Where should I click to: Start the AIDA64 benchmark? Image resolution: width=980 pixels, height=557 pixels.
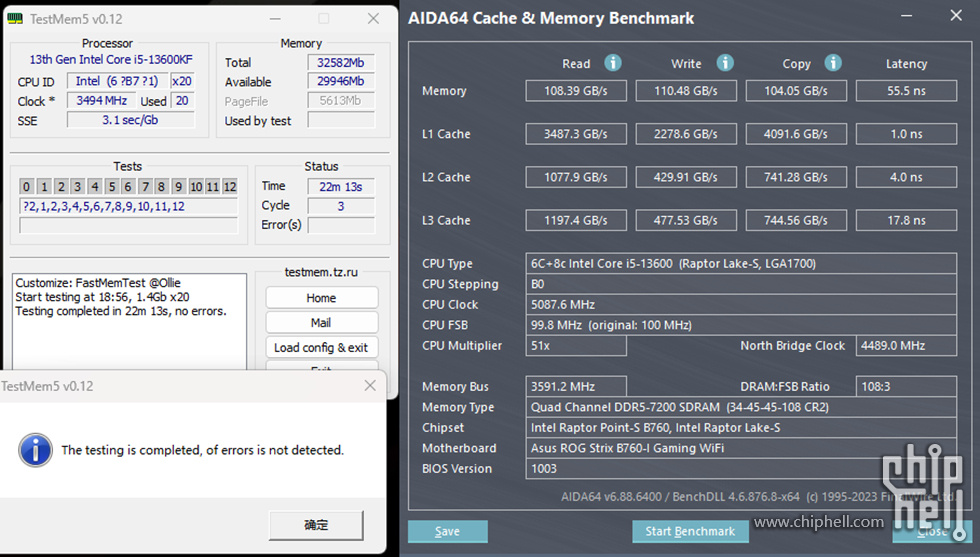pos(690,531)
